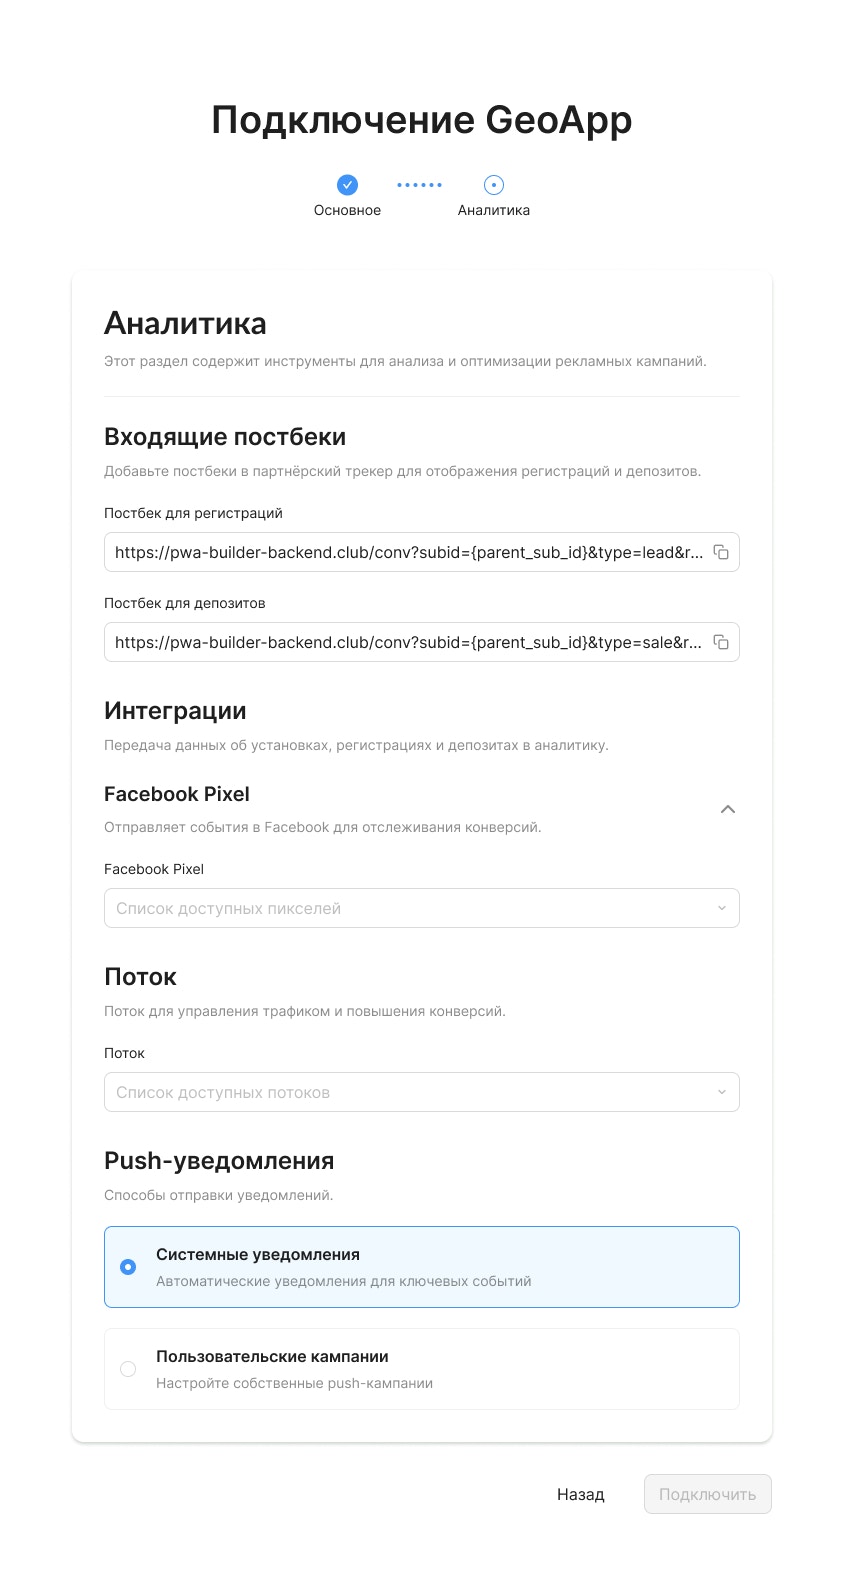This screenshot has width=844, height=1586.
Task: Select the Системные уведомления radio button
Action: coord(128,1266)
